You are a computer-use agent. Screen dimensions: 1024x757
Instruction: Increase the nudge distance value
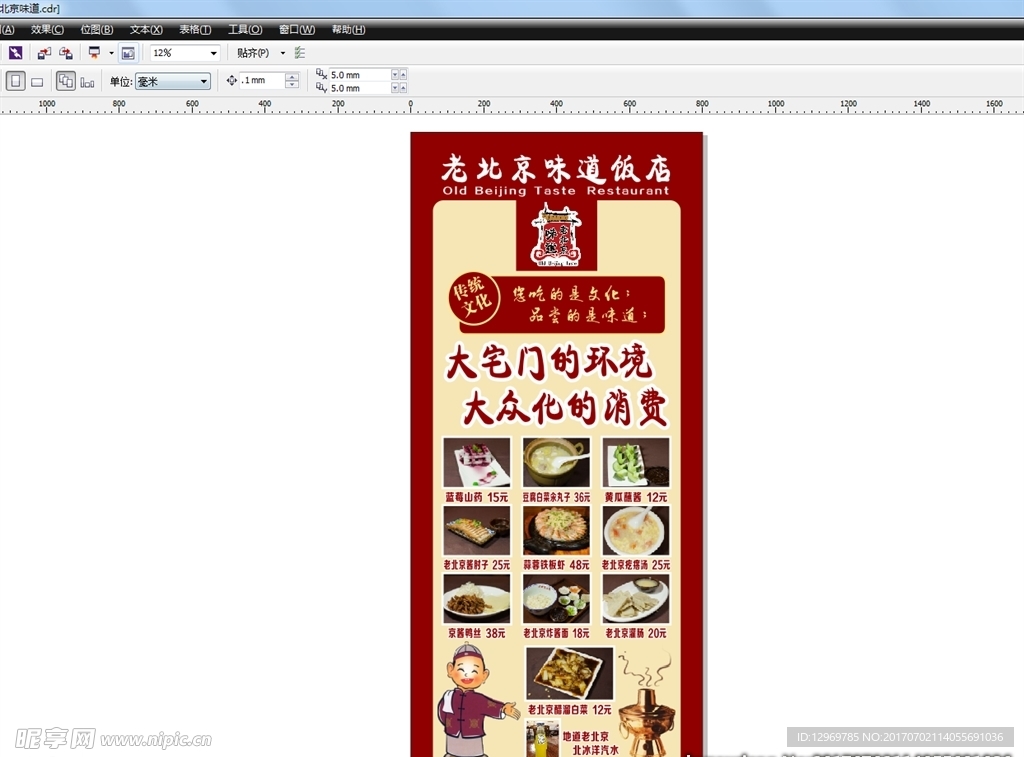[292, 77]
